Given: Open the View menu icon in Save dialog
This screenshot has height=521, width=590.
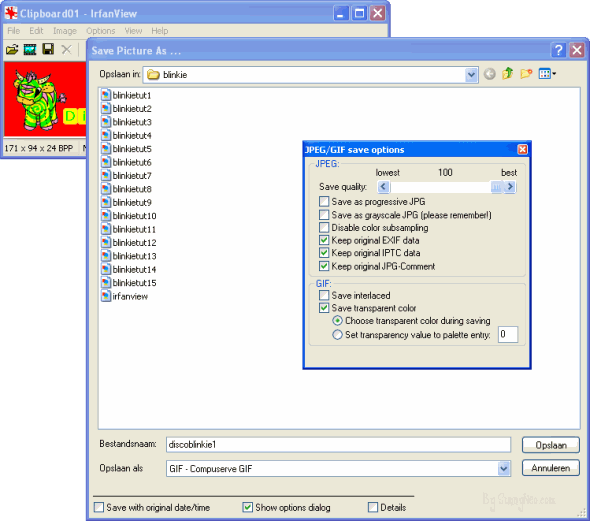Looking at the screenshot, I should point(547,74).
